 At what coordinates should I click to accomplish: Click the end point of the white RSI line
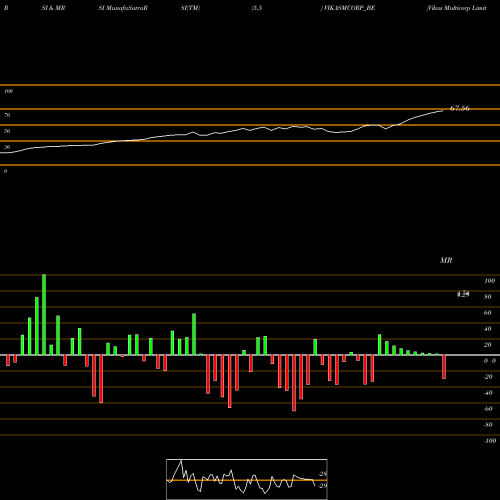tap(443, 110)
